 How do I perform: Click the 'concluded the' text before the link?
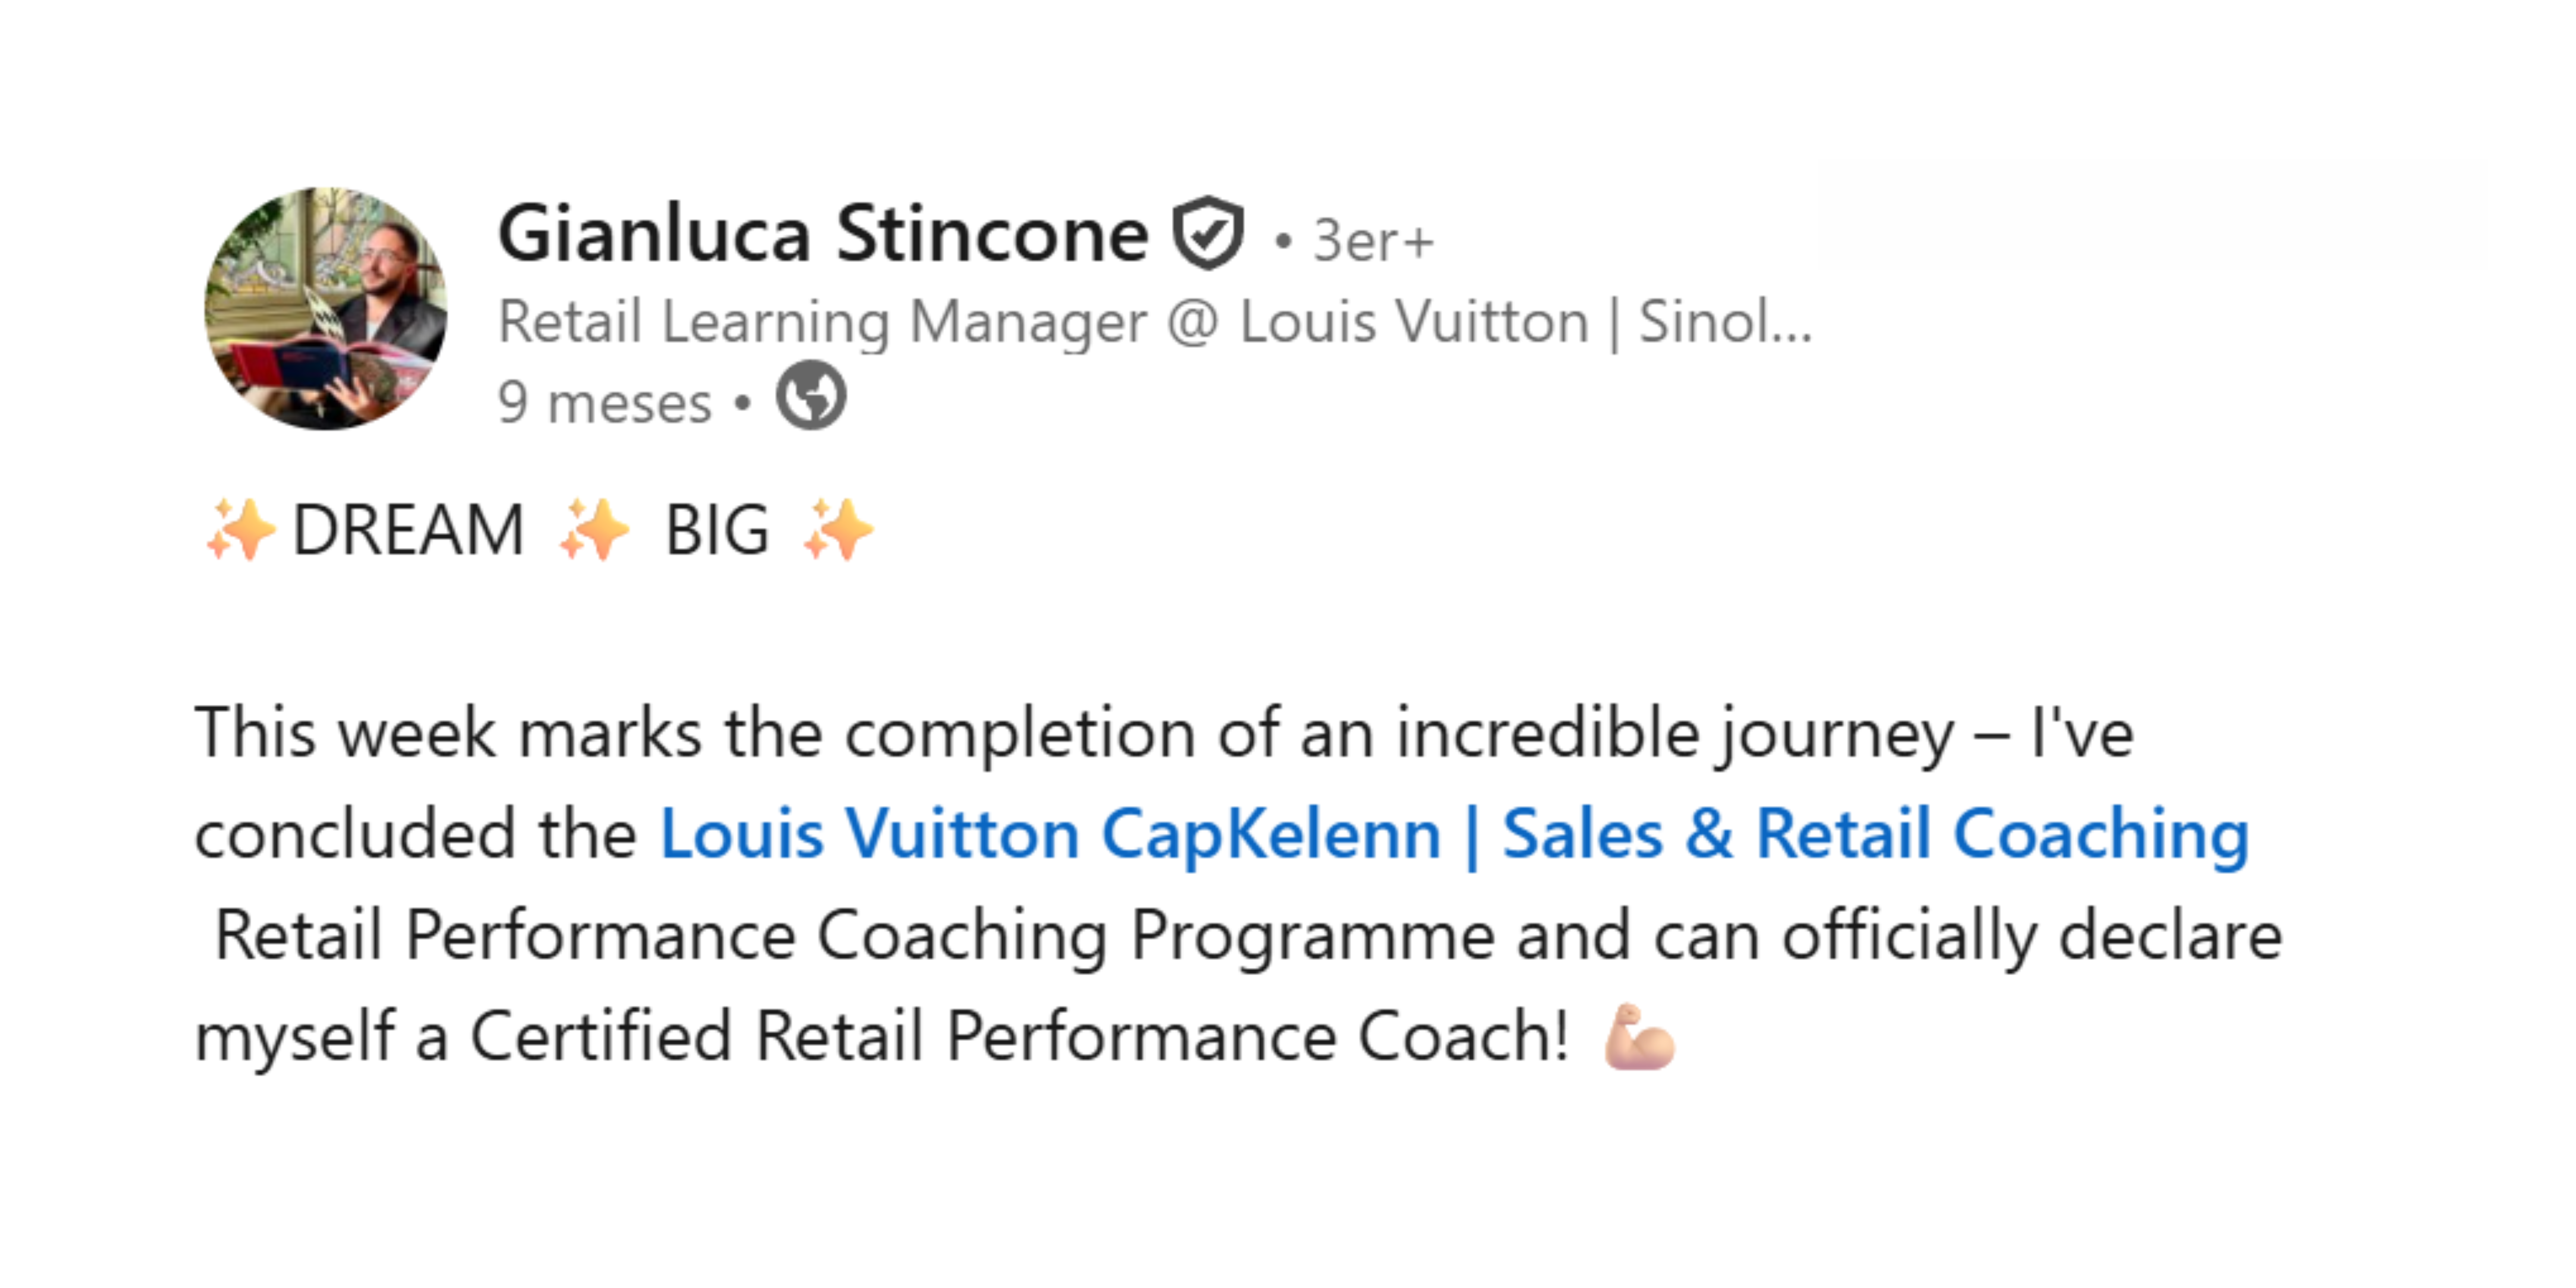[x=415, y=834]
